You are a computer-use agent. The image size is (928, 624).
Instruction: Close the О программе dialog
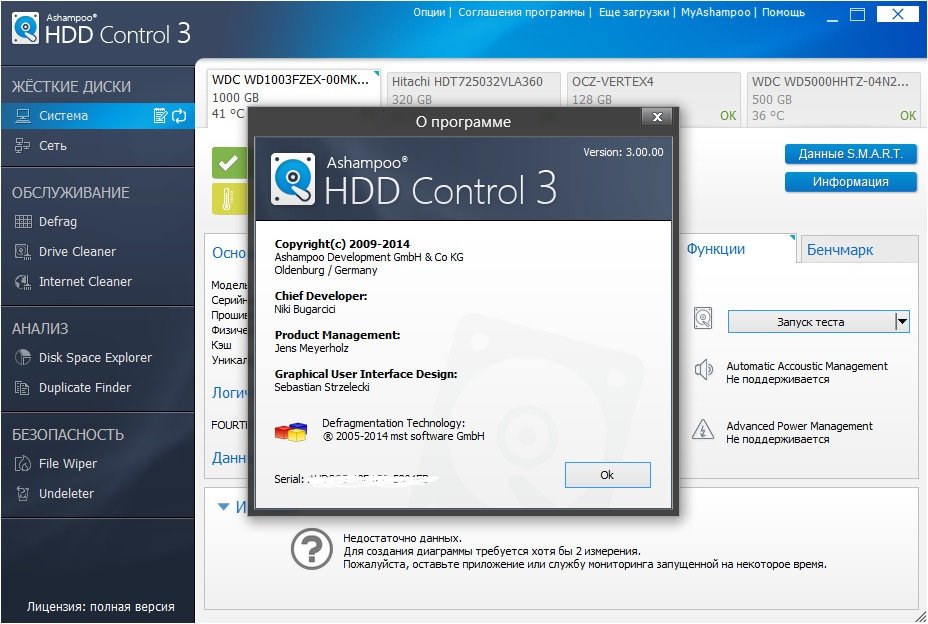(657, 117)
